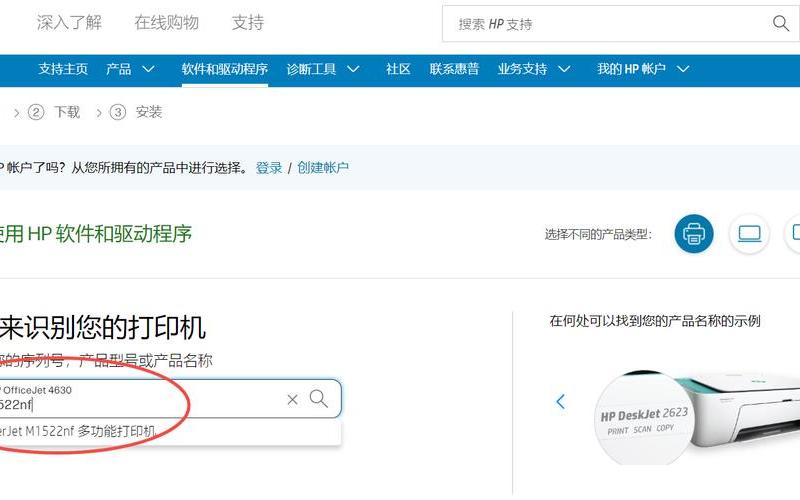Viewport: 800px width, 500px height.
Task: Expand the 产品 dropdown chevron
Action: (148, 69)
